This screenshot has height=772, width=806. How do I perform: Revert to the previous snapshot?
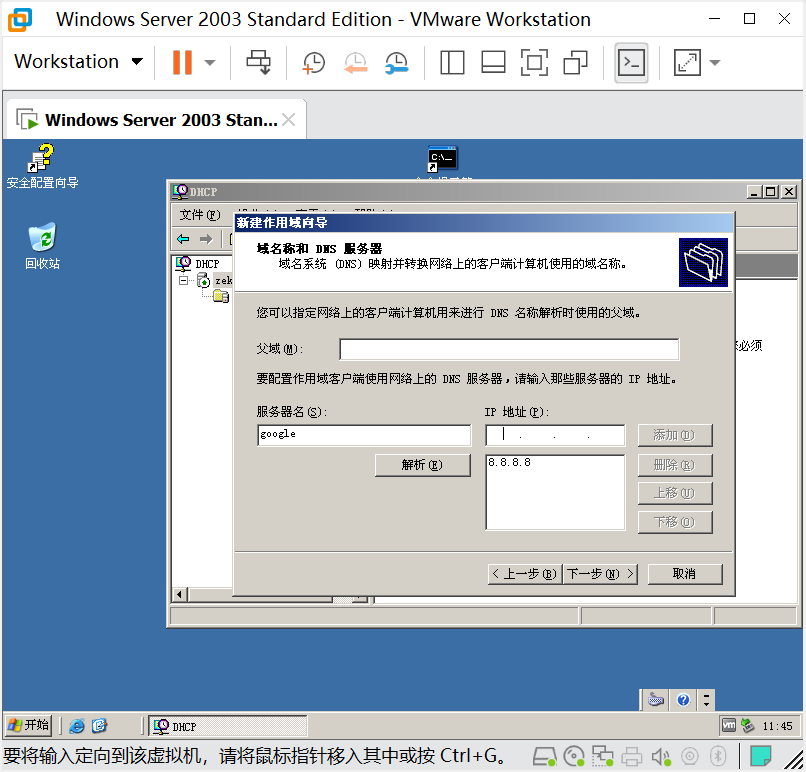click(x=355, y=63)
